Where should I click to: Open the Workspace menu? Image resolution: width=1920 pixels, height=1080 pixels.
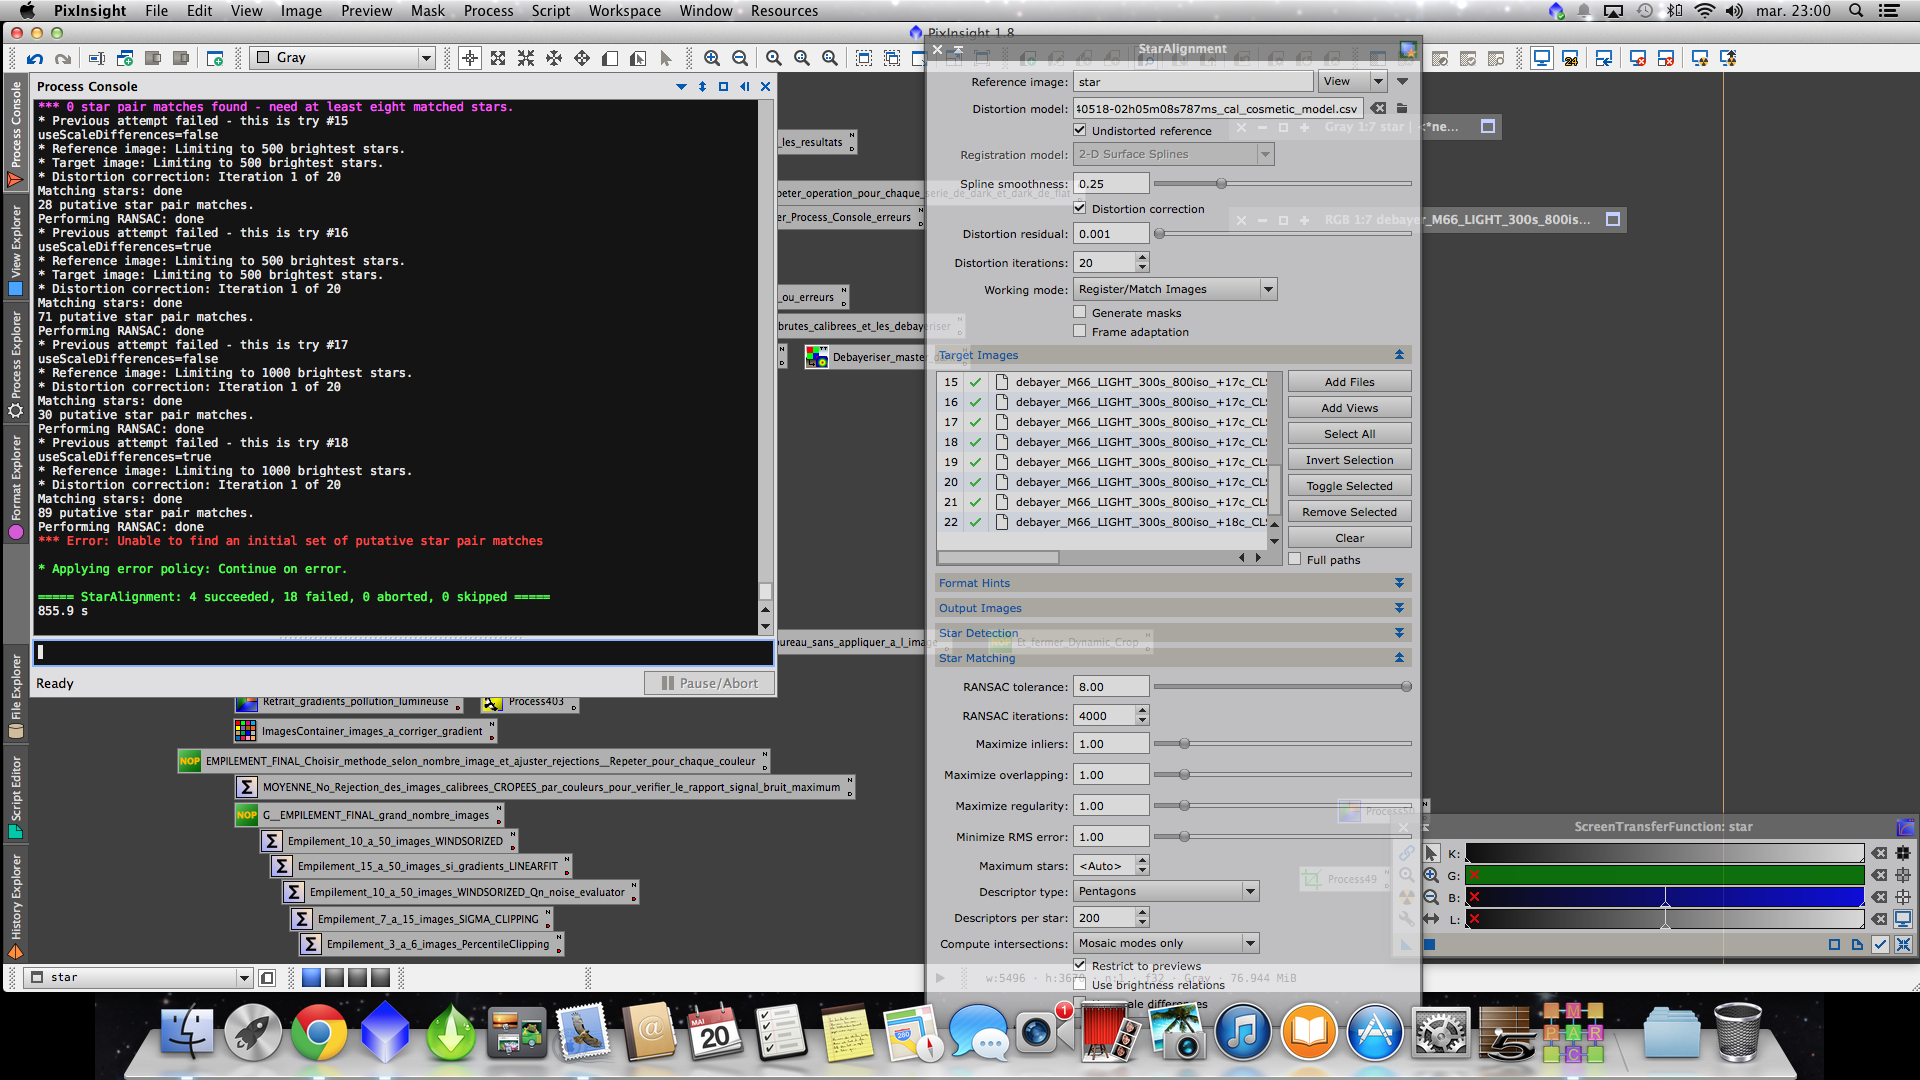(625, 11)
